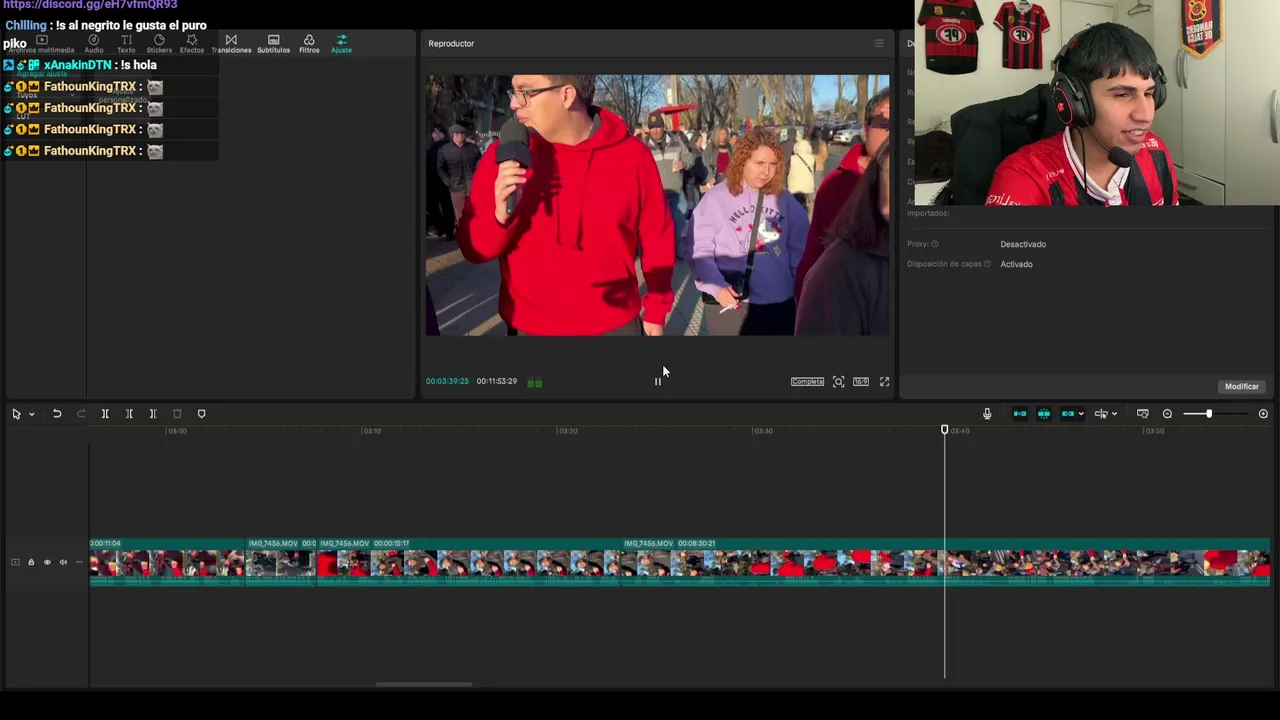Click the 03:20 ruler time mark
Screen dimensions: 1280x720
pos(567,431)
